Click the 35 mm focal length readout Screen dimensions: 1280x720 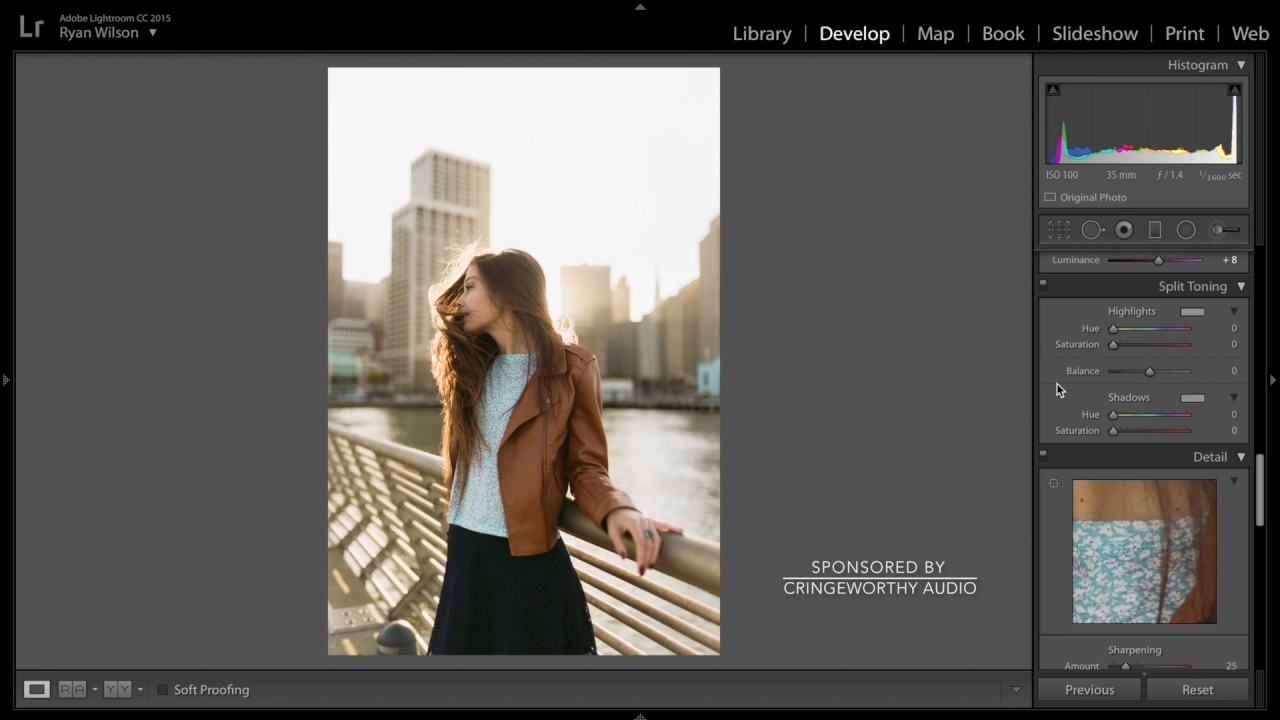1121,175
